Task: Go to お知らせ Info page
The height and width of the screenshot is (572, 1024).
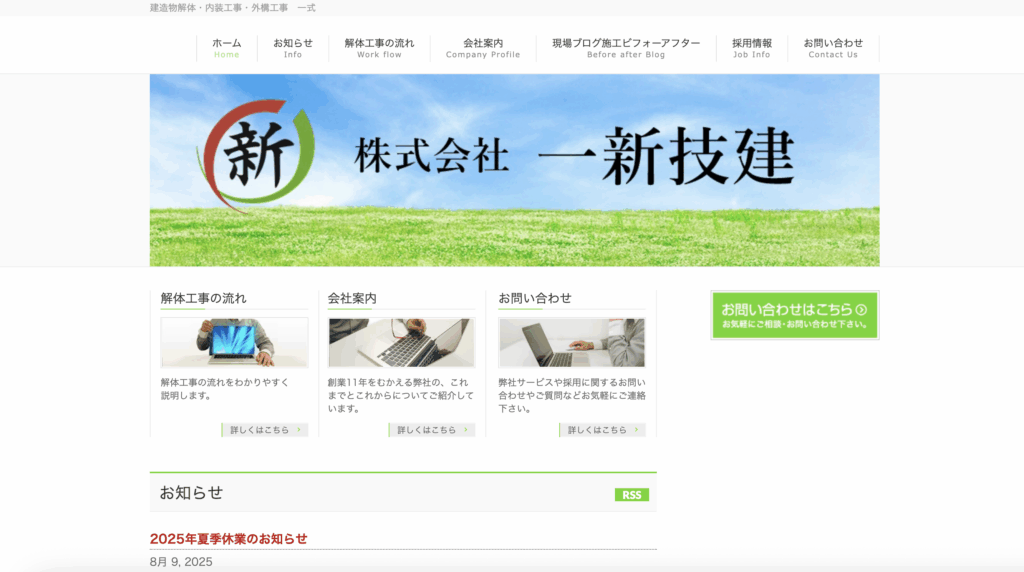Action: pos(293,48)
